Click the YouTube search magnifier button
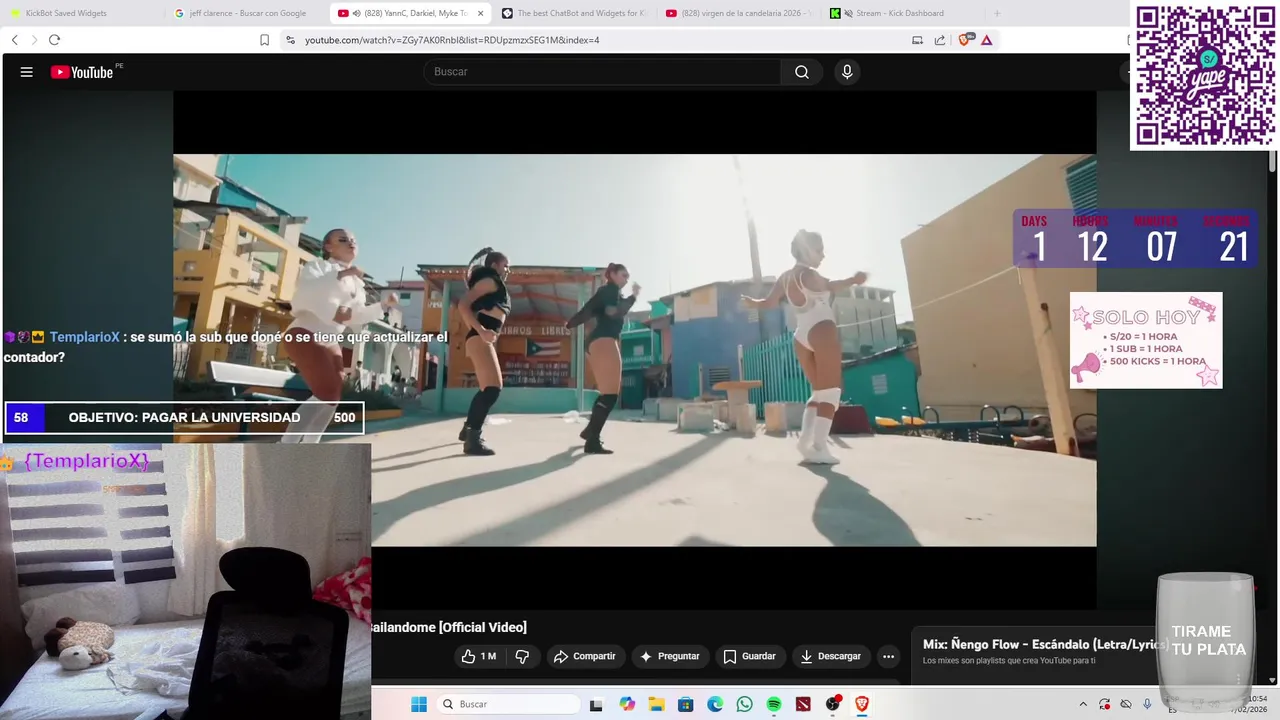This screenshot has width=1280, height=720. tap(802, 72)
